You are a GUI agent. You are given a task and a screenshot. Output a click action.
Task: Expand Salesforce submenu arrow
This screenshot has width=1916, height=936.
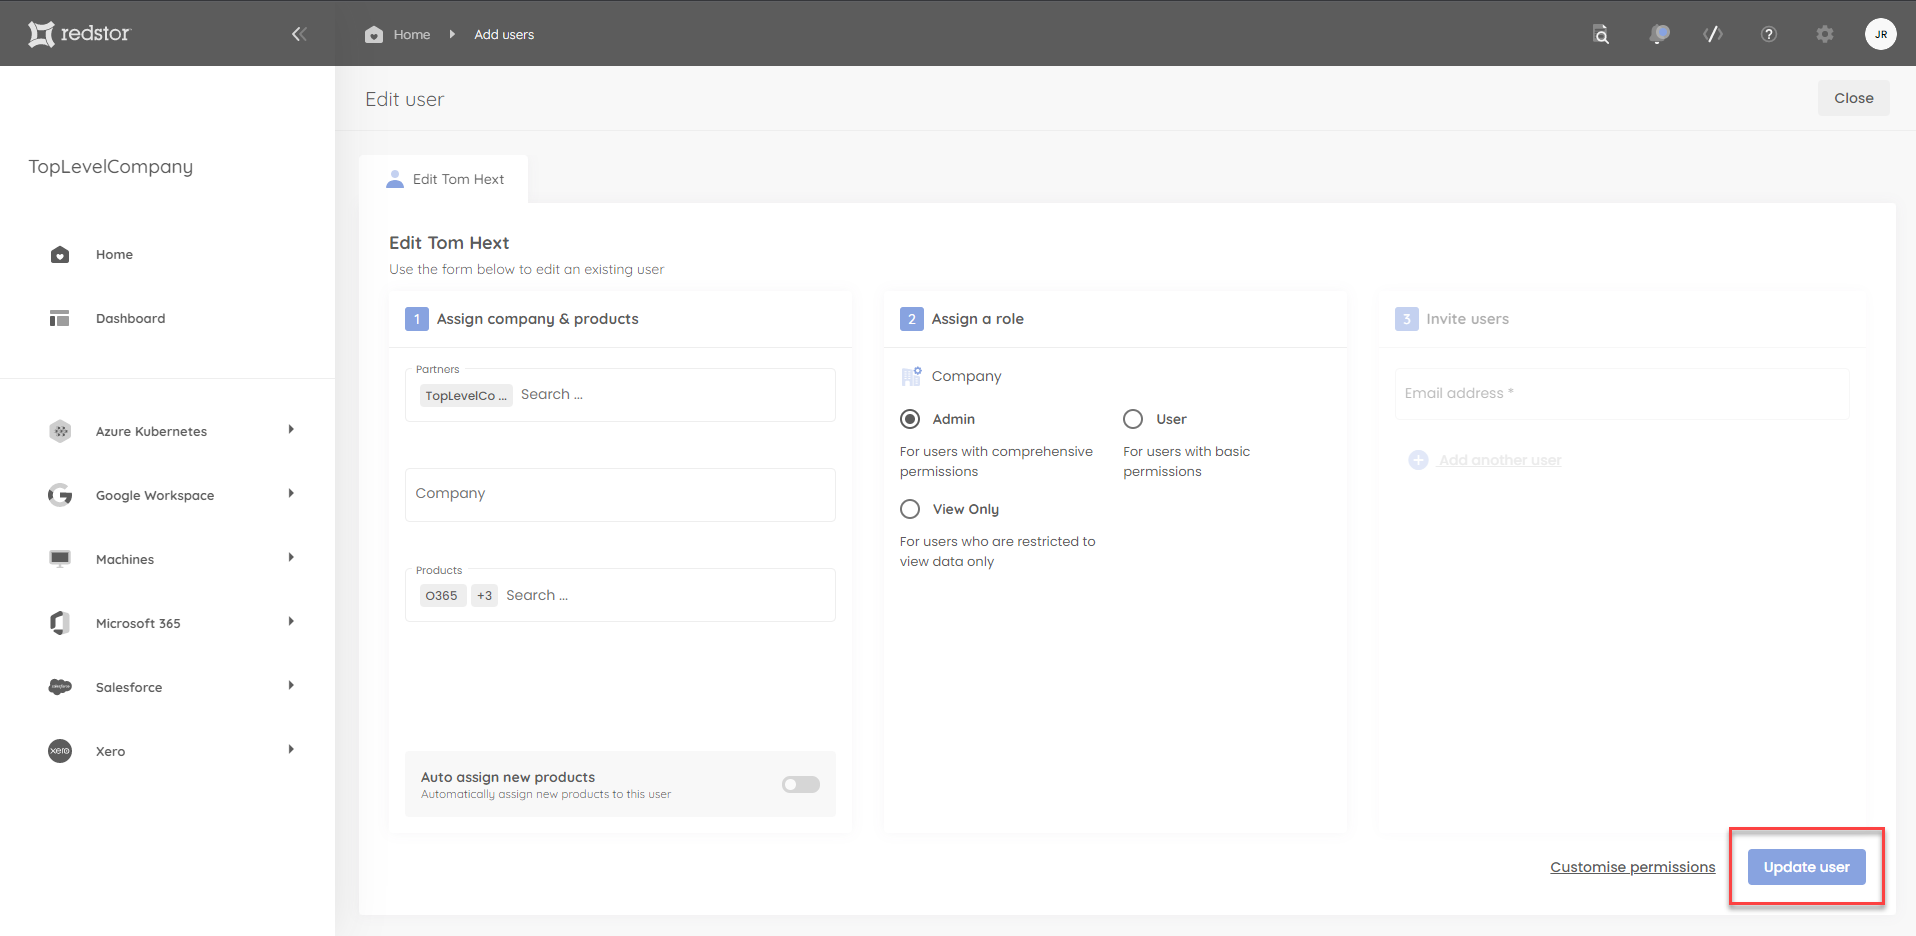[291, 686]
